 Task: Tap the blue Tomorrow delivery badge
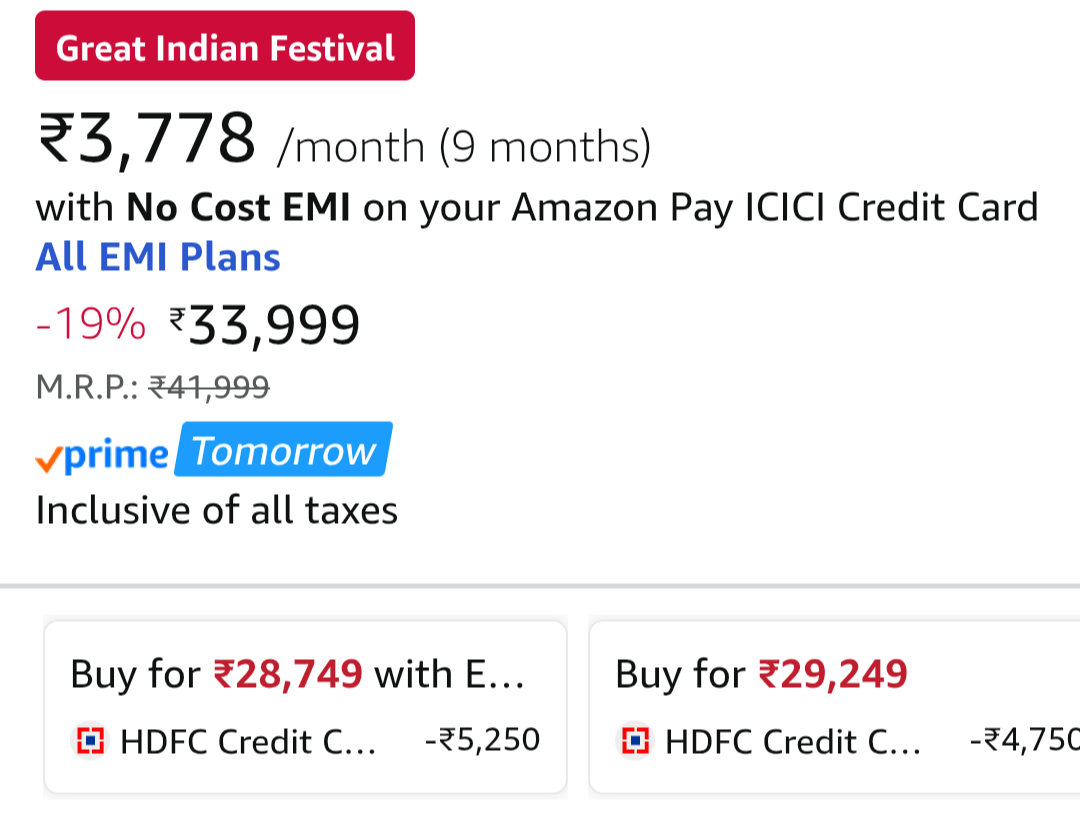click(x=283, y=451)
